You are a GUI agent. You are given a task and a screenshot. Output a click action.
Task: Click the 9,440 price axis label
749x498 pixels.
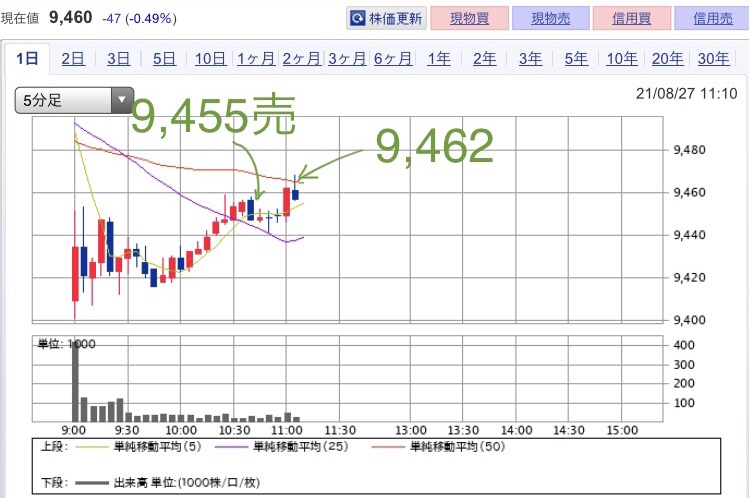[x=689, y=235]
